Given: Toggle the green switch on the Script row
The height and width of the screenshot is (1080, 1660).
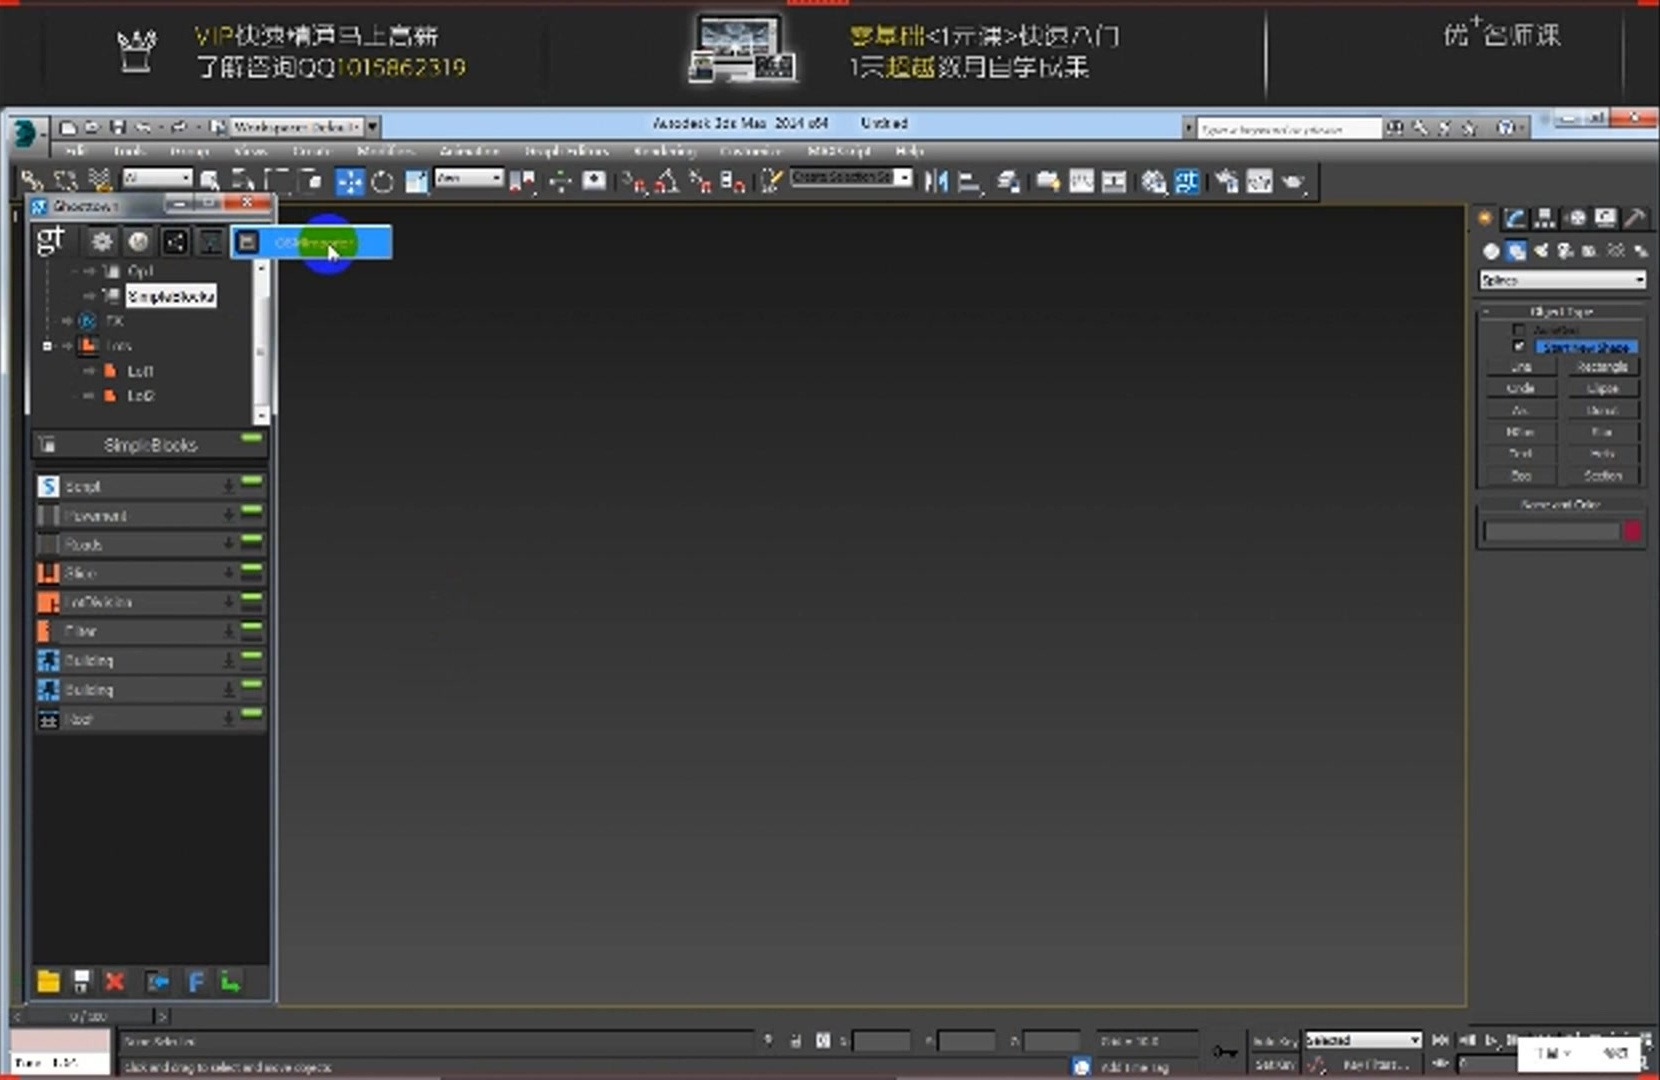Looking at the screenshot, I should [x=251, y=482].
